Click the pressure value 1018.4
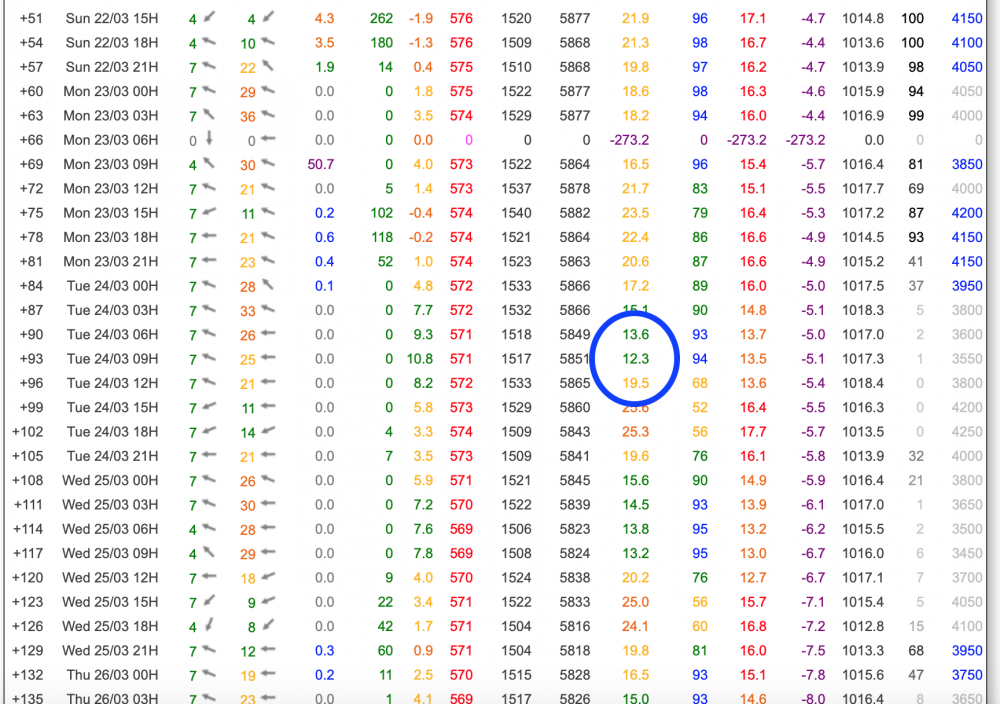Screen dimensions: 1000x704 tap(863, 383)
